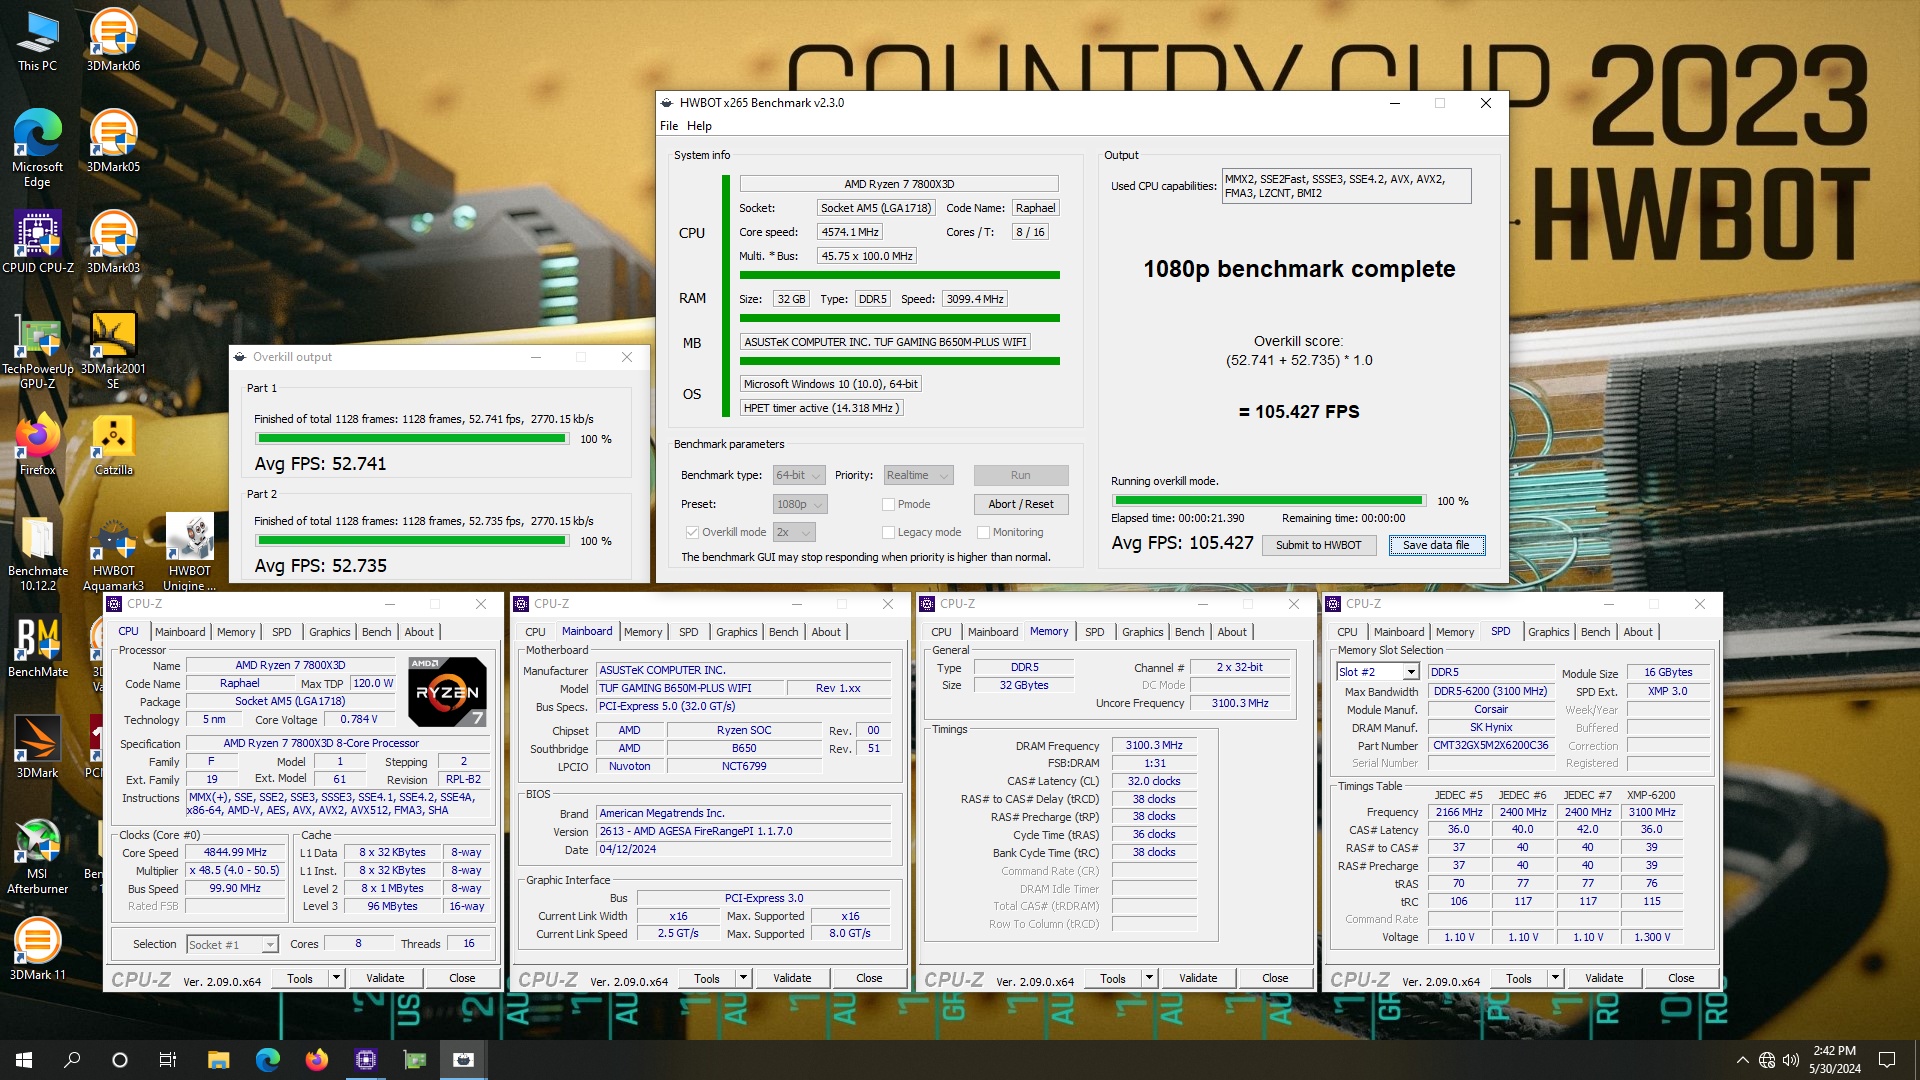Toggle the Overkill mode checkbox

click(692, 533)
